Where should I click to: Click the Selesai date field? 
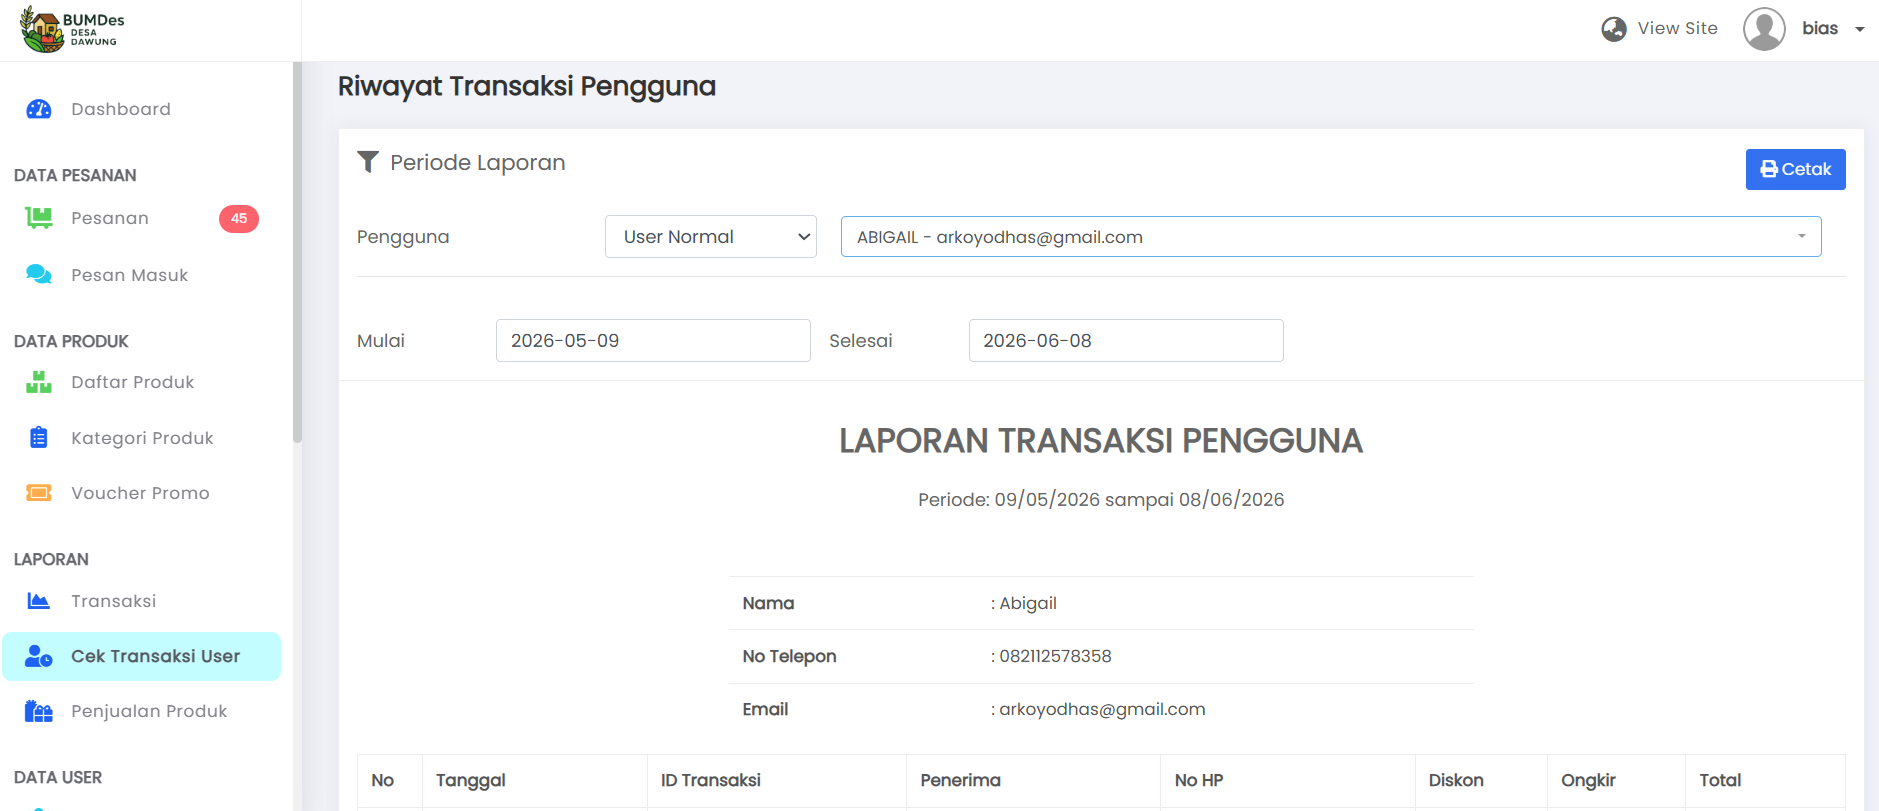coord(1126,341)
